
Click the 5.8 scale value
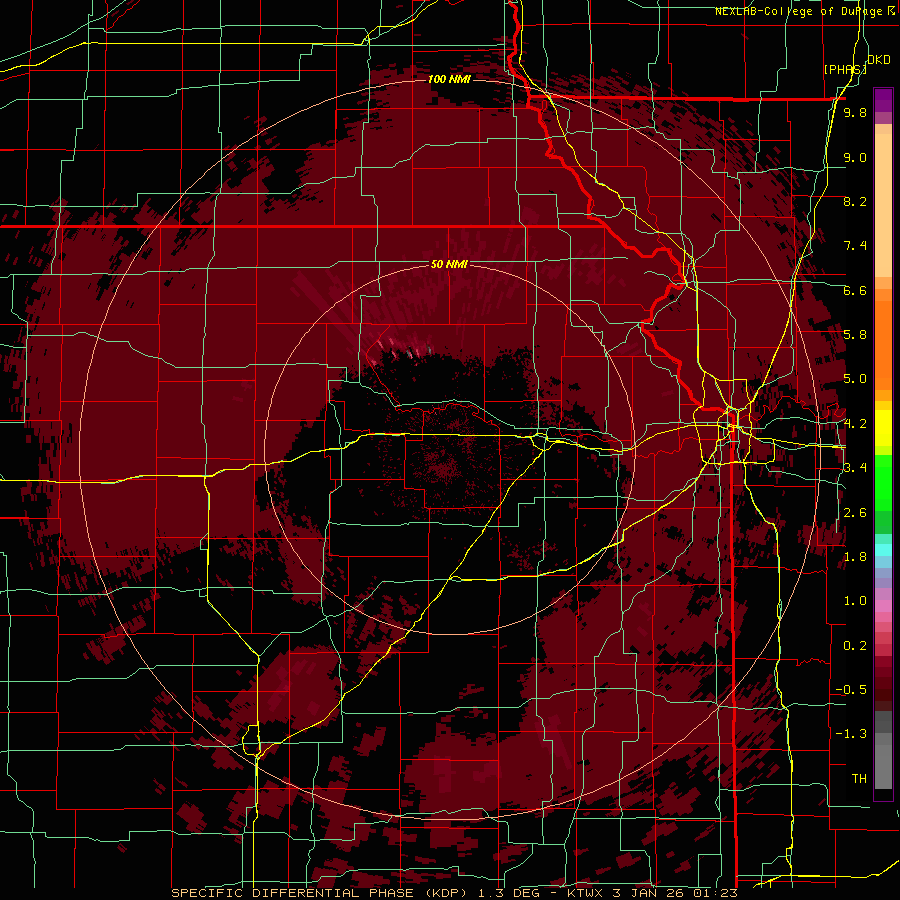coord(855,335)
